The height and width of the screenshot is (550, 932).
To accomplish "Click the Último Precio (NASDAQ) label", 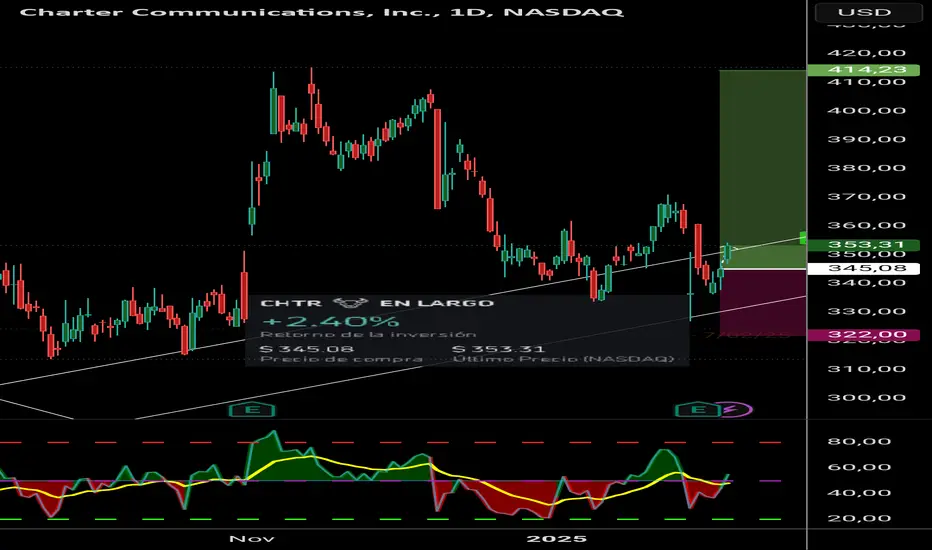I will [563, 359].
